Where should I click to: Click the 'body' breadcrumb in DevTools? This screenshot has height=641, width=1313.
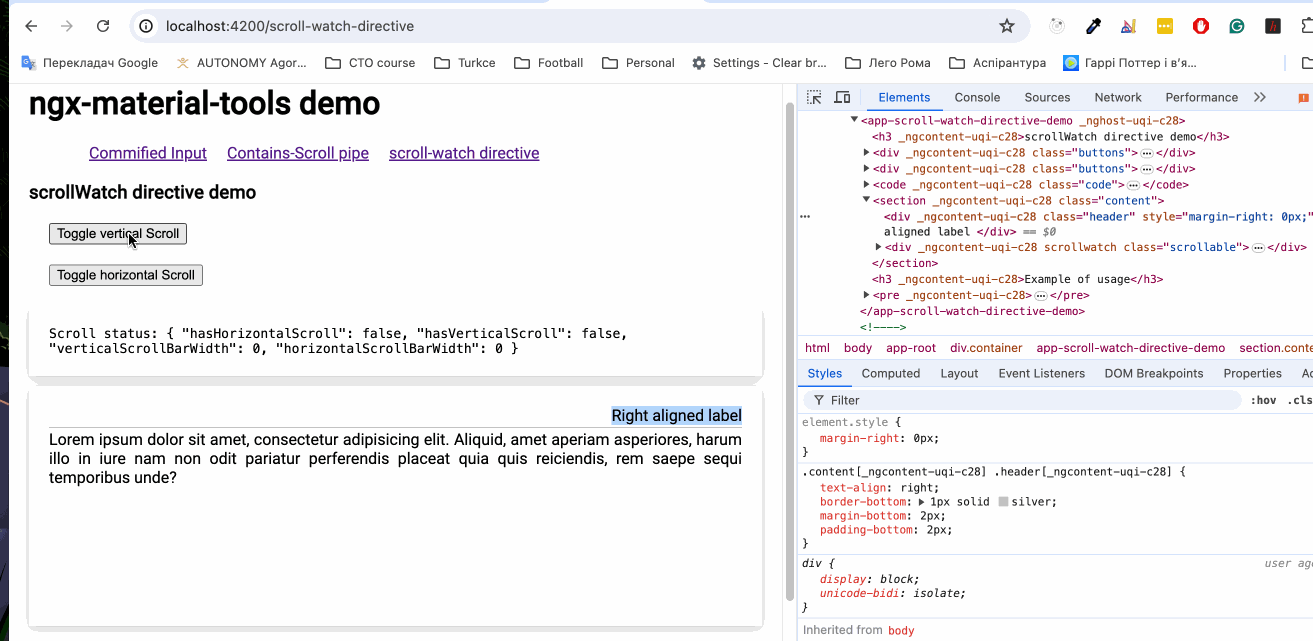[x=858, y=348]
